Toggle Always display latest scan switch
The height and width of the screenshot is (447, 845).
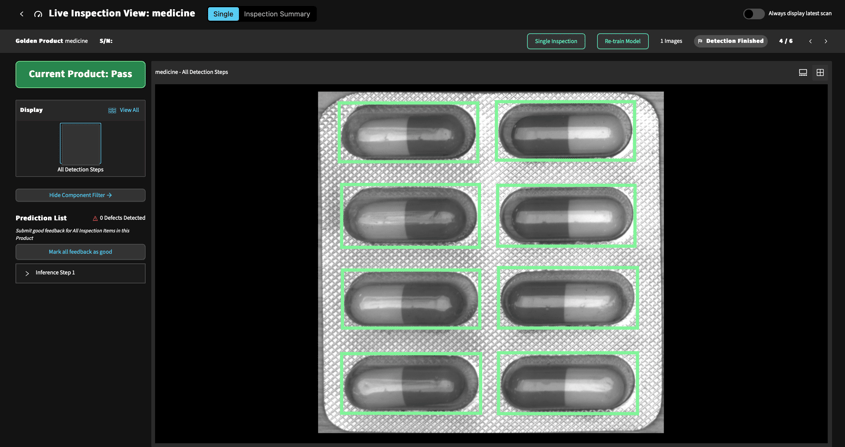click(753, 14)
